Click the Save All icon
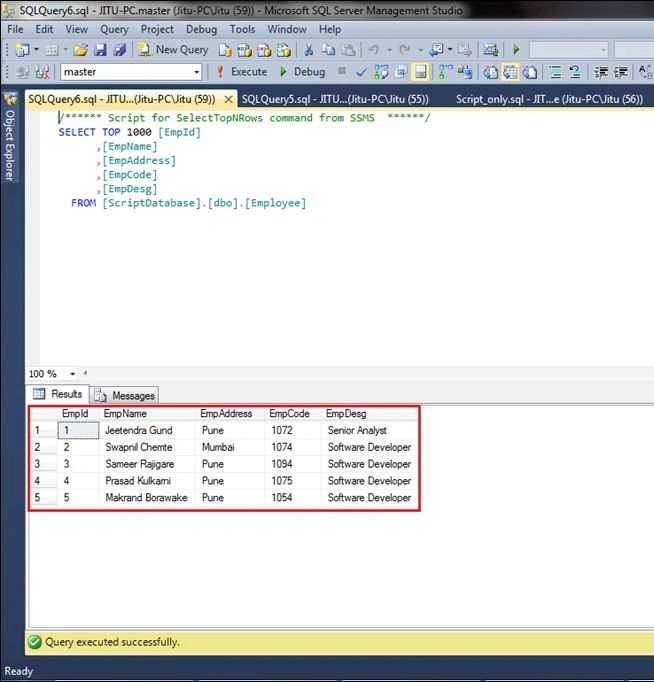The width and height of the screenshot is (654, 682). pos(120,50)
